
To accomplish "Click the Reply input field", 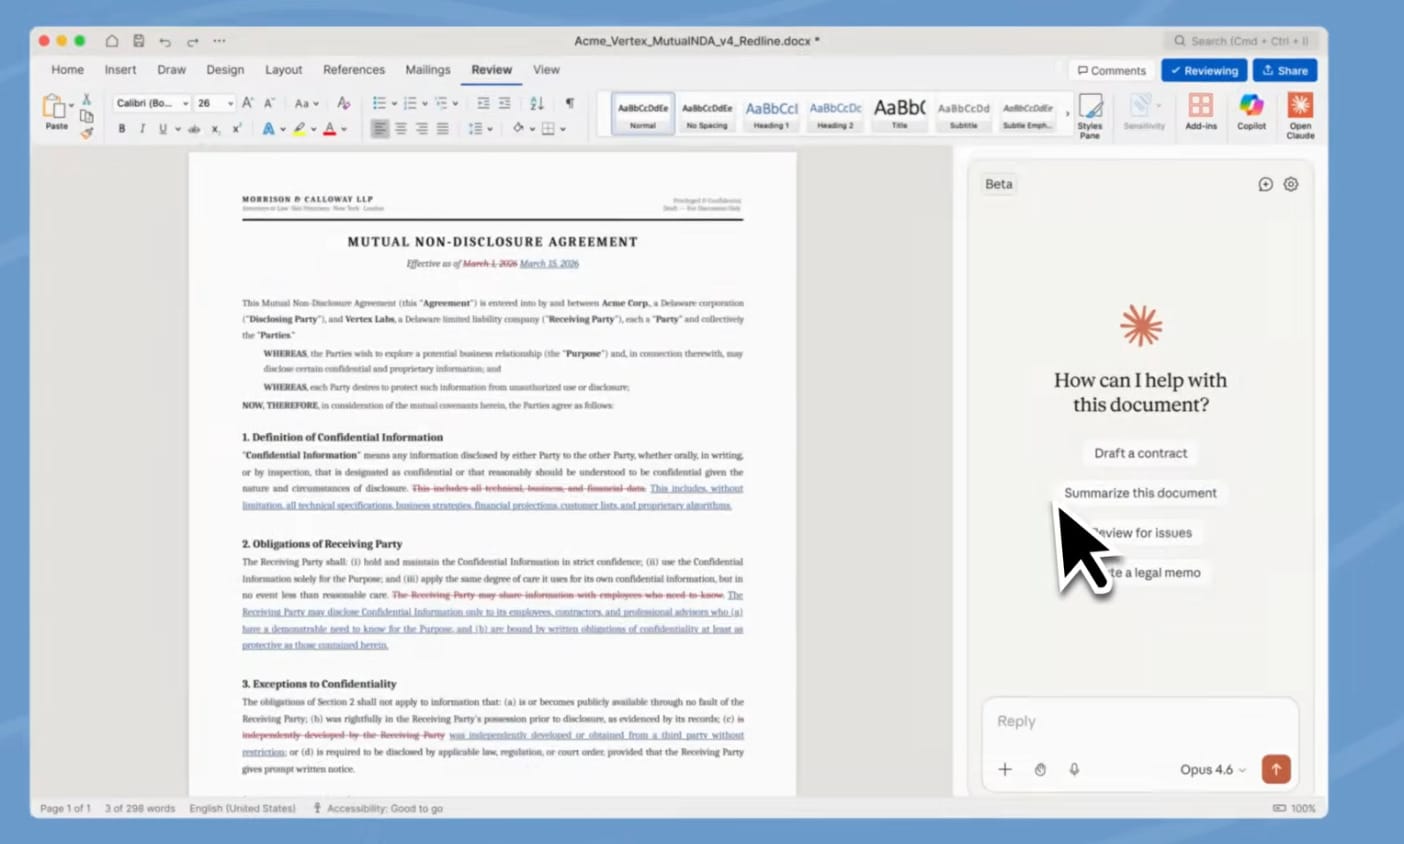I will (1140, 721).
